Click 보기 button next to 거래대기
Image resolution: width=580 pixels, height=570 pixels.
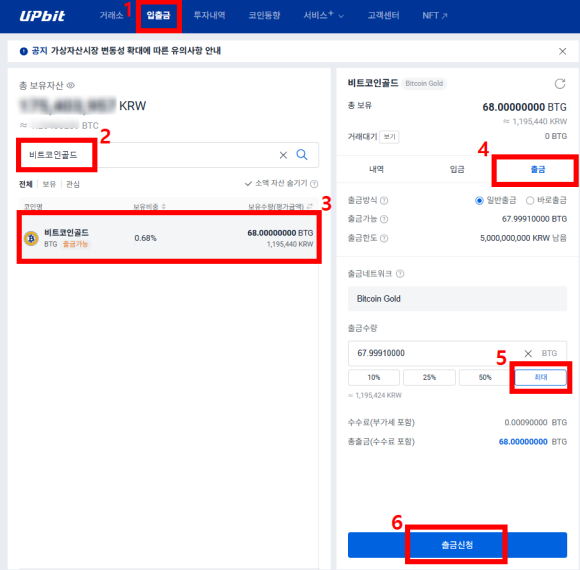(390, 137)
